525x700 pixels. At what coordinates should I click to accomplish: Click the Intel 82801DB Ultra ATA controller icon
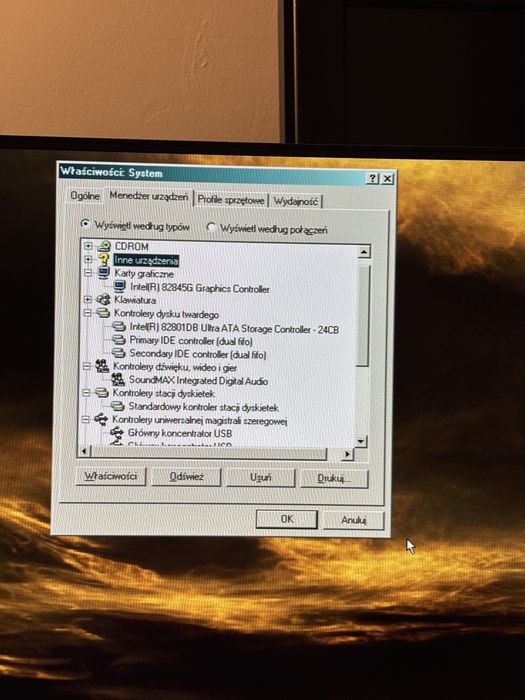(119, 327)
